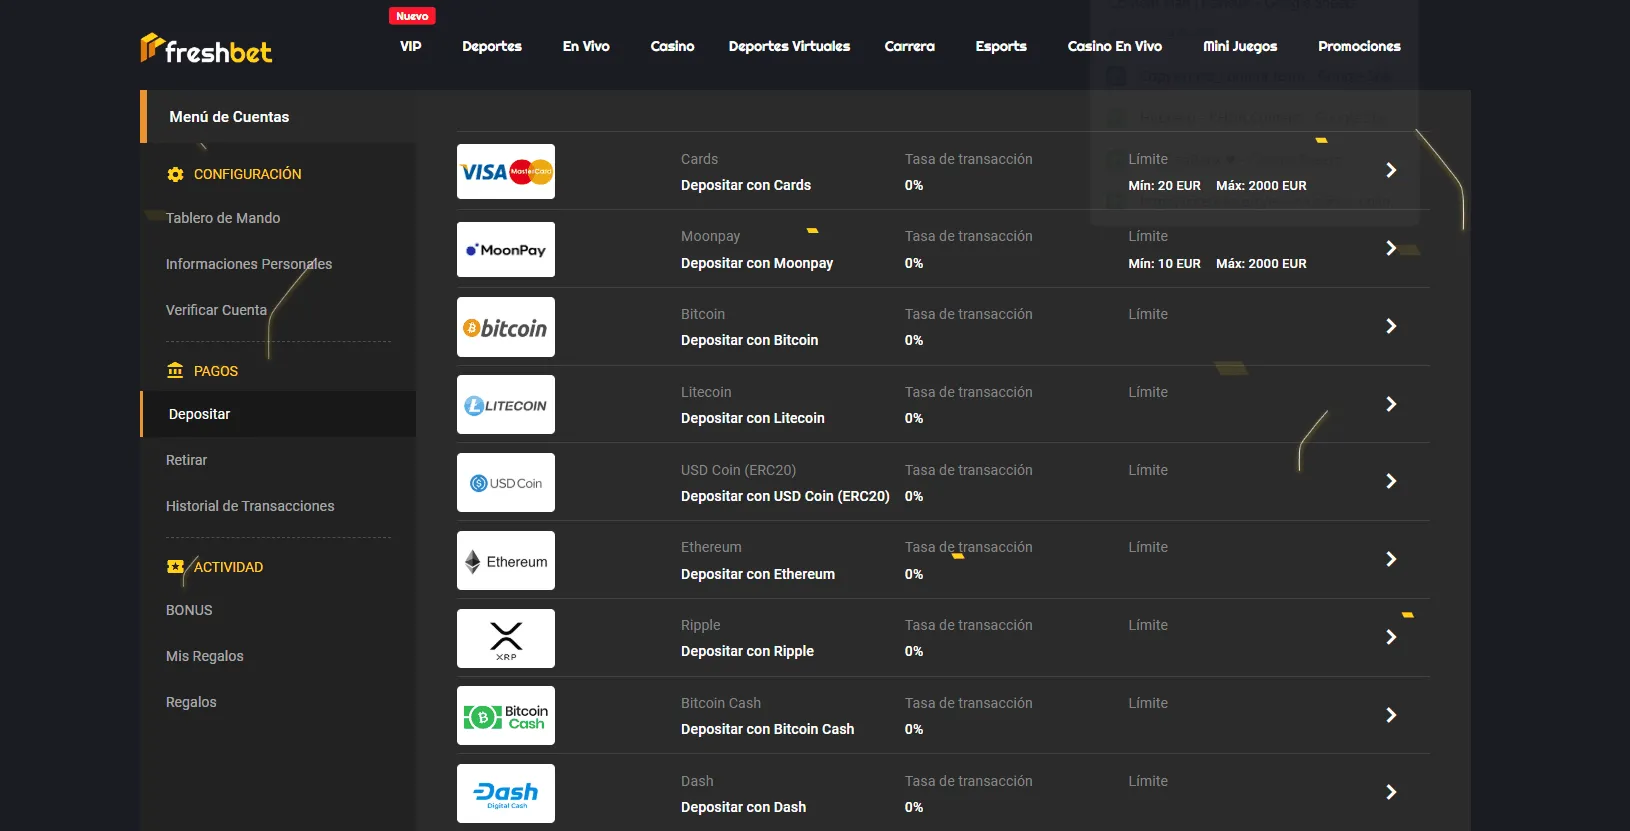The height and width of the screenshot is (831, 1630).
Task: Choose the Ethereum payment logo
Action: 506,561
